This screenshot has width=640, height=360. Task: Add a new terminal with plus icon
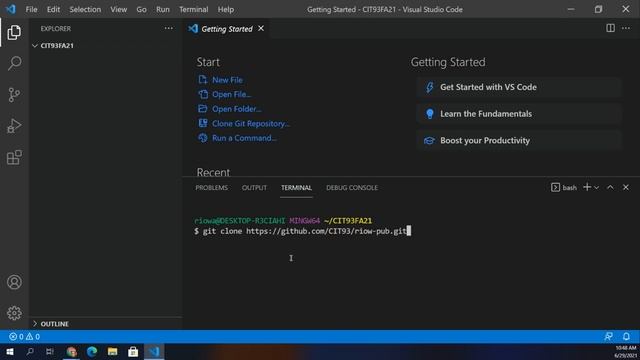pos(587,187)
